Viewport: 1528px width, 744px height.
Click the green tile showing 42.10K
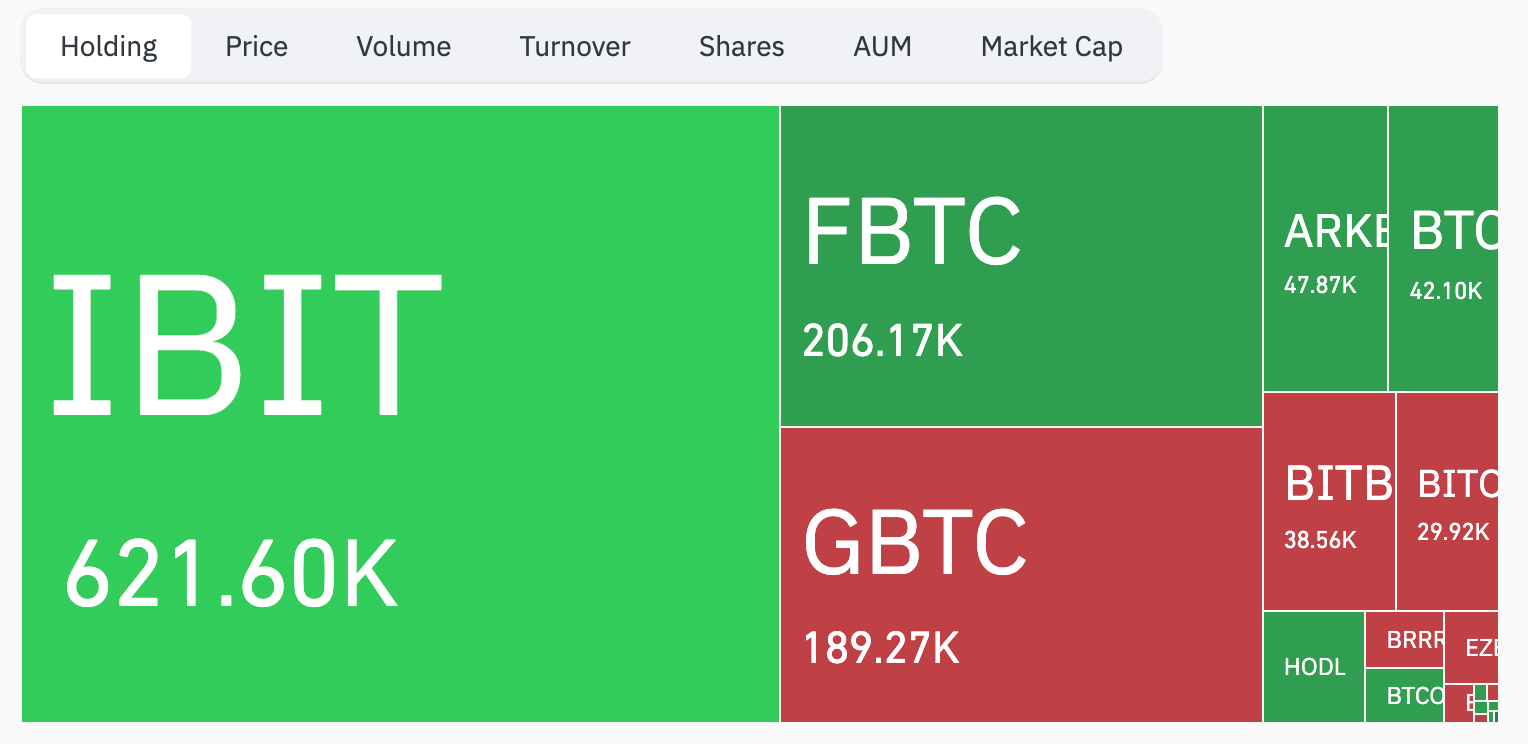coord(1443,248)
